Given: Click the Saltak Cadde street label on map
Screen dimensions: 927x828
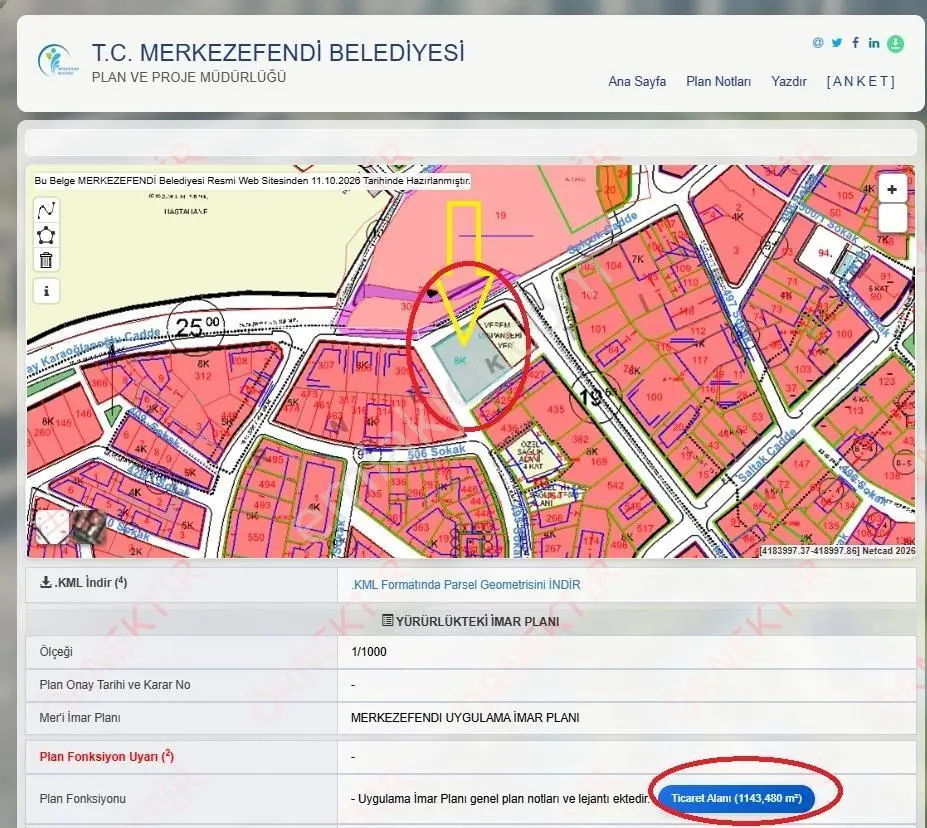Looking at the screenshot, I should (x=767, y=456).
